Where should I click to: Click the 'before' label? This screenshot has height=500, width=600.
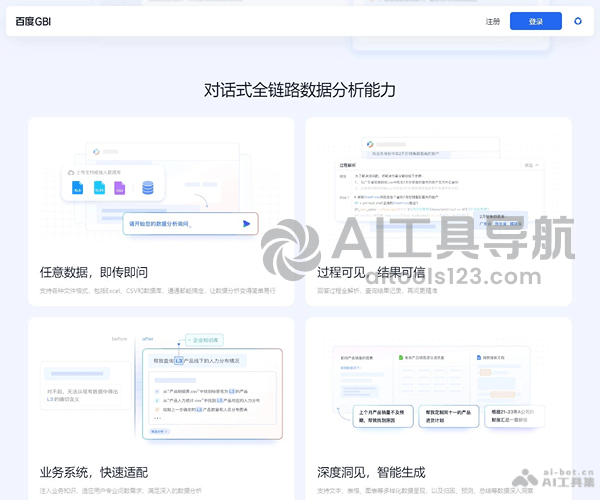coord(119,339)
